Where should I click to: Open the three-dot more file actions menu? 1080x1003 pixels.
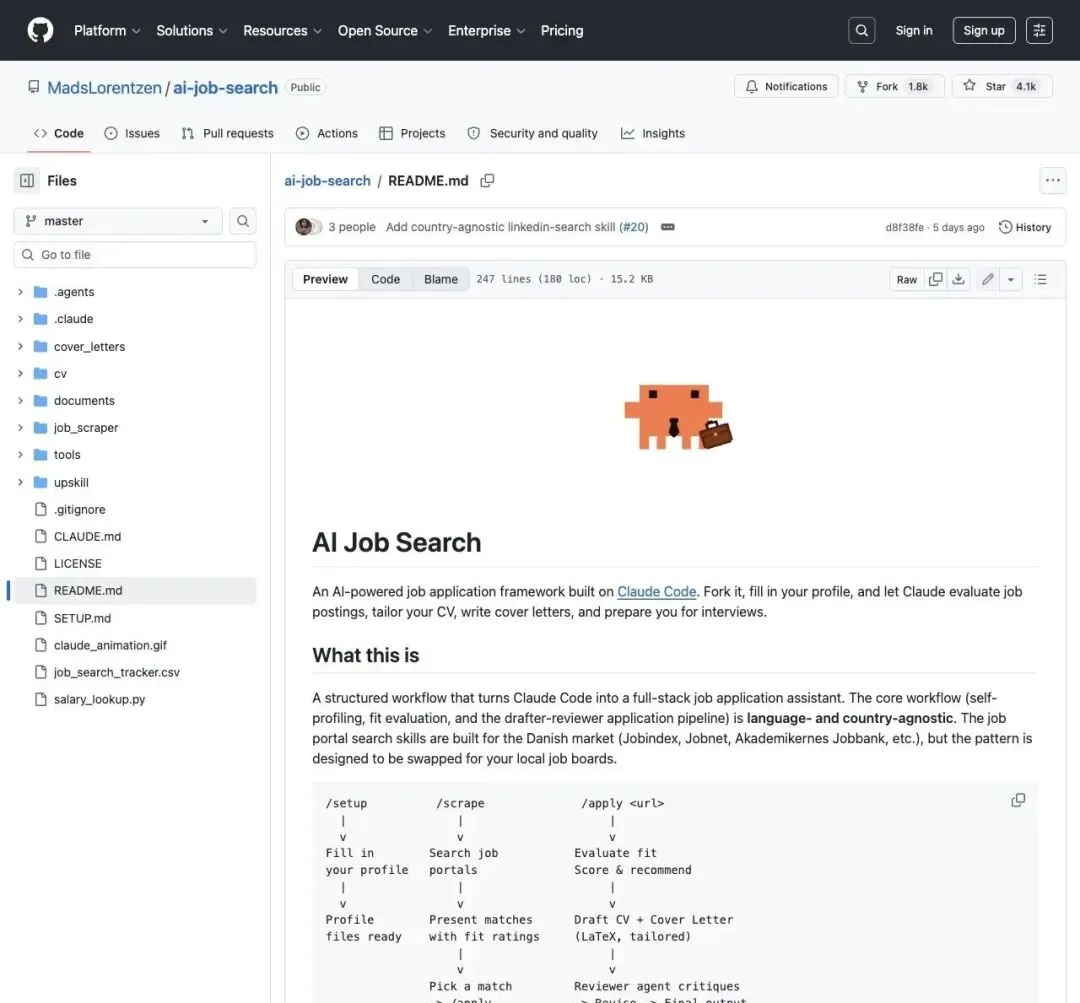[1052, 180]
